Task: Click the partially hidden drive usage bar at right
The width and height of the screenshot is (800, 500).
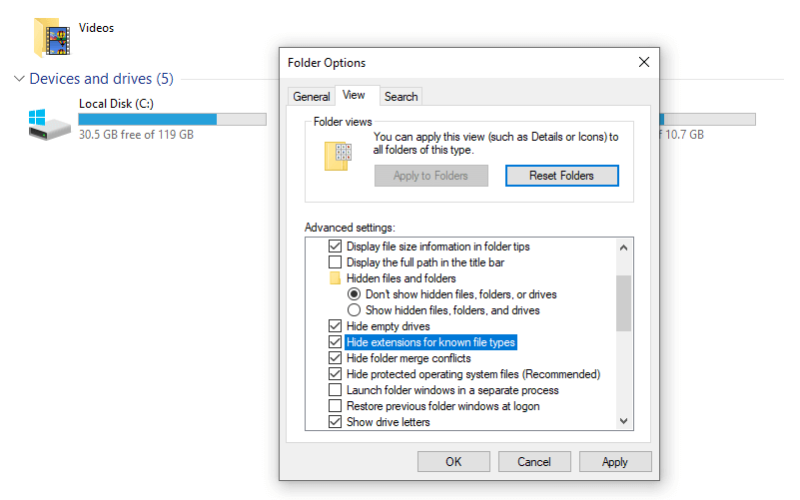Action: click(x=708, y=119)
